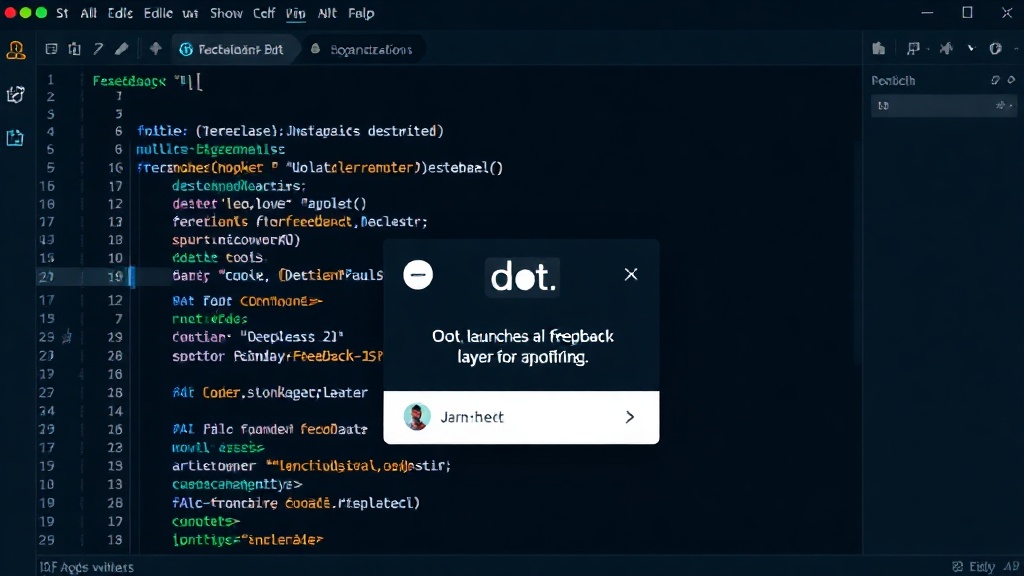
Task: Open the Celf menu
Action: 264,13
